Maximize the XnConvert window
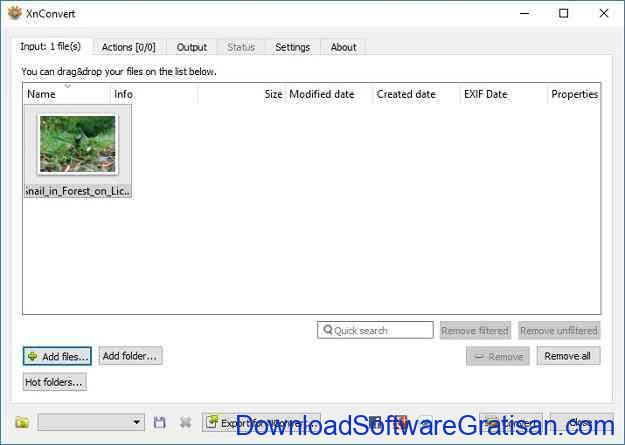625x445 pixels. [x=564, y=13]
